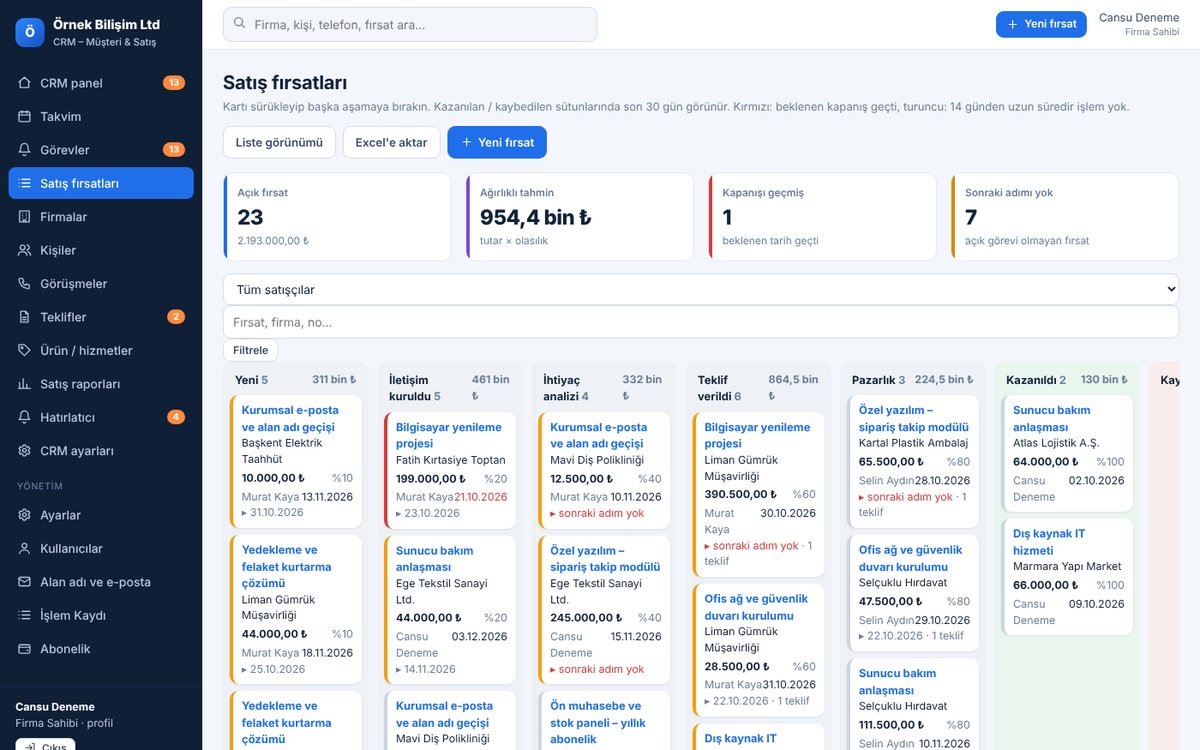Open Satış raporları page
This screenshot has width=1200, height=750.
point(101,384)
